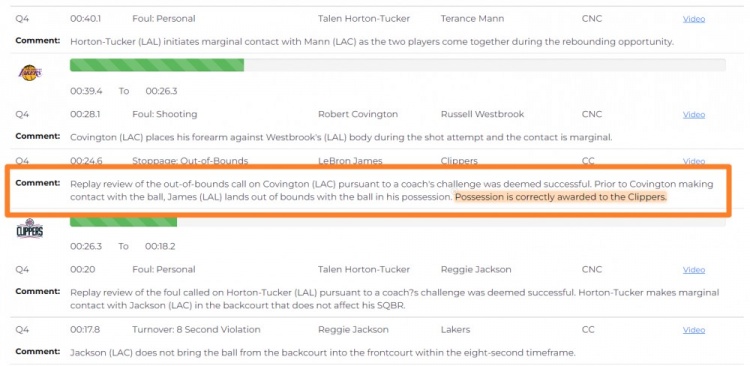
Task: Click the CNC decision at 00:28.1
Action: pos(592,114)
